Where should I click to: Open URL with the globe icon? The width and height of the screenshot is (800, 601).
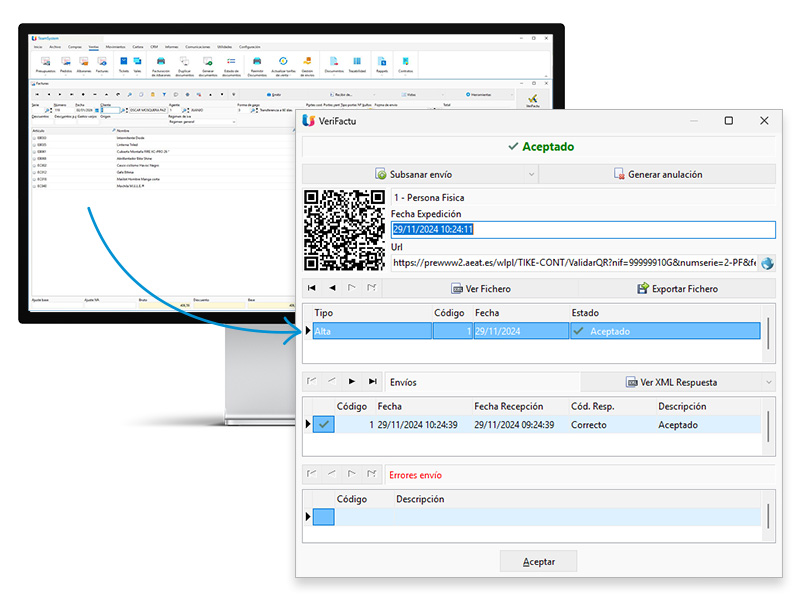[767, 263]
